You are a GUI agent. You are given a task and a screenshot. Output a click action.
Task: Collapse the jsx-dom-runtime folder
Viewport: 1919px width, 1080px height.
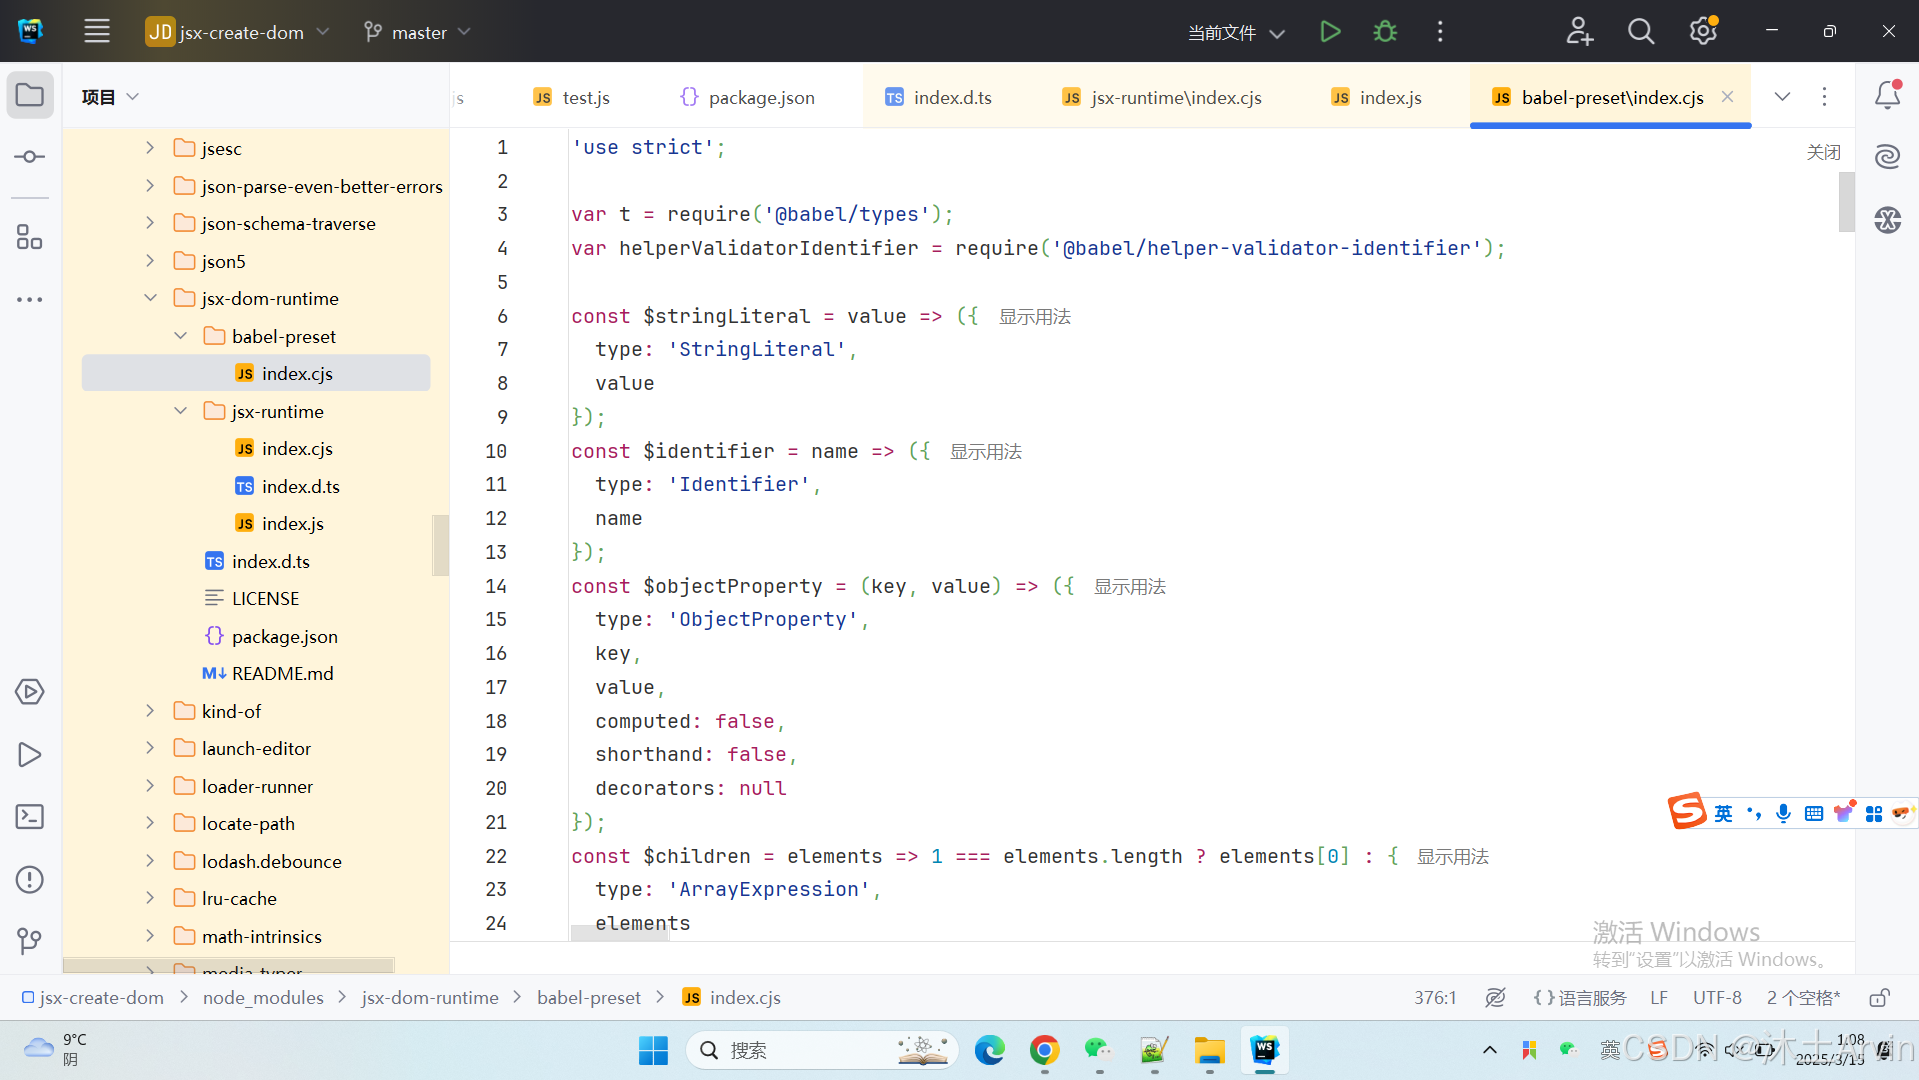(150, 297)
